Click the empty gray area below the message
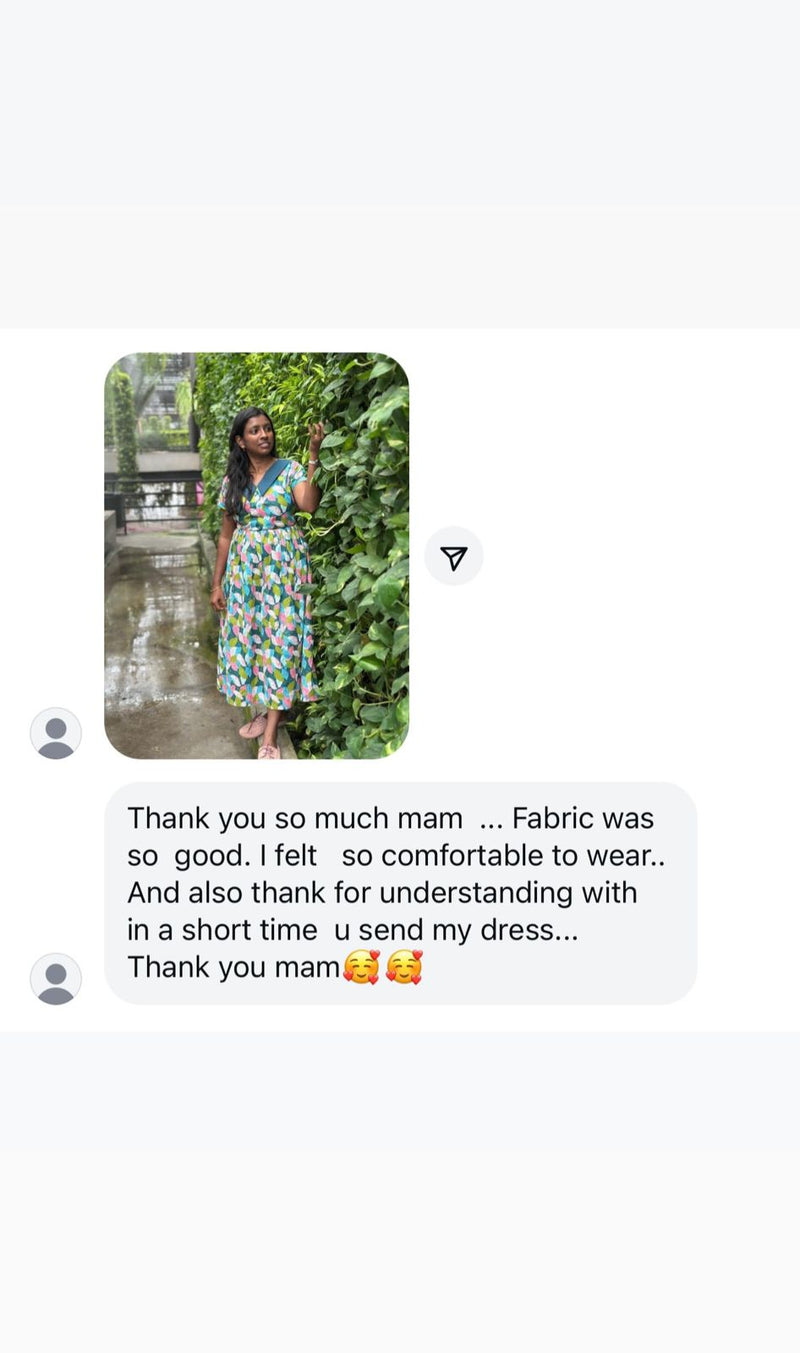Image resolution: width=800 pixels, height=1353 pixels. [x=400, y=1180]
